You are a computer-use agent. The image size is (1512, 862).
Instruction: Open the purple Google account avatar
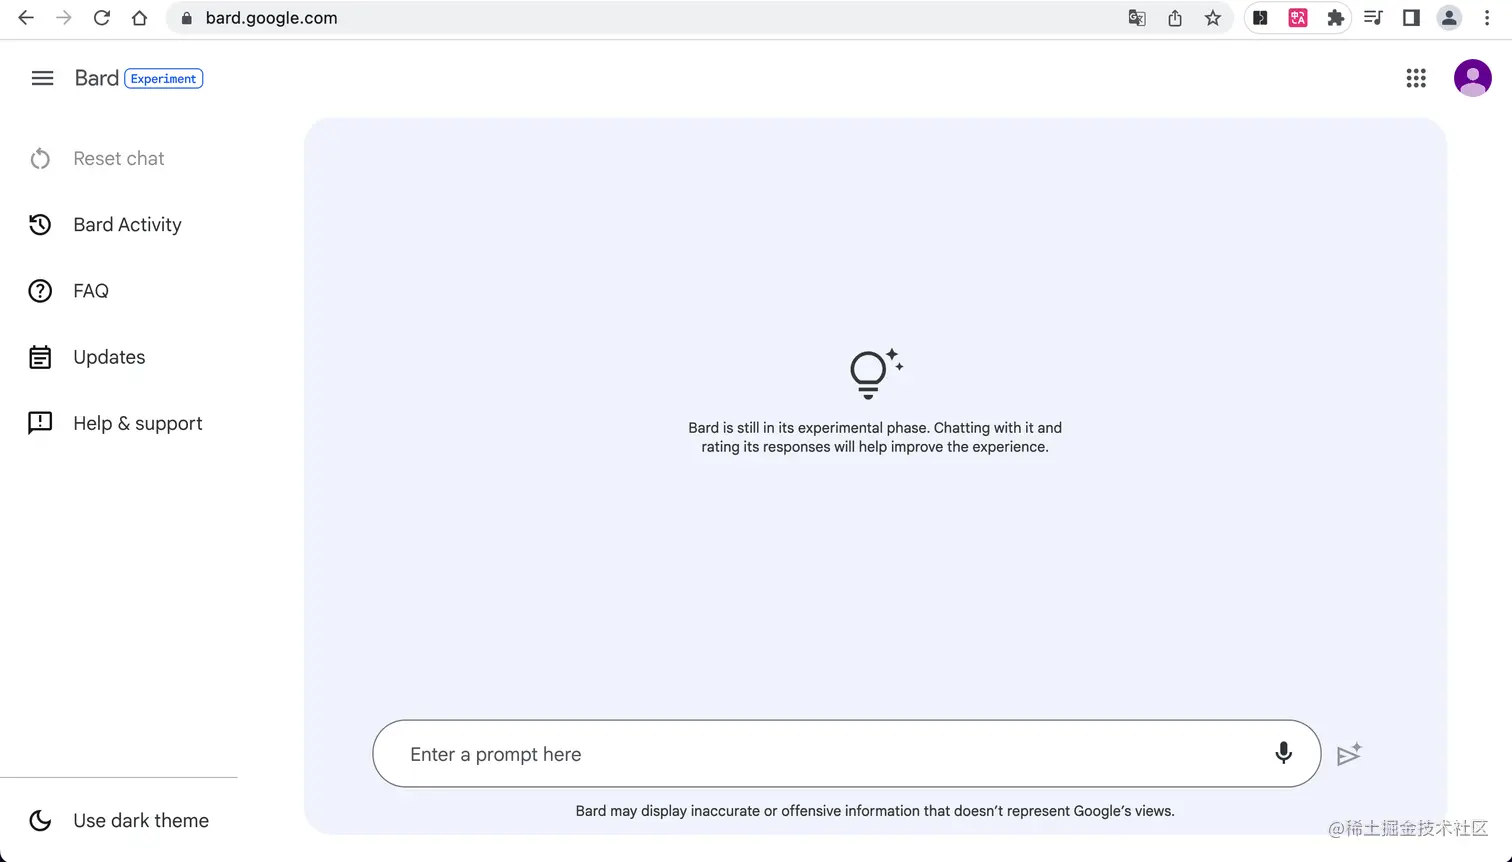point(1473,78)
